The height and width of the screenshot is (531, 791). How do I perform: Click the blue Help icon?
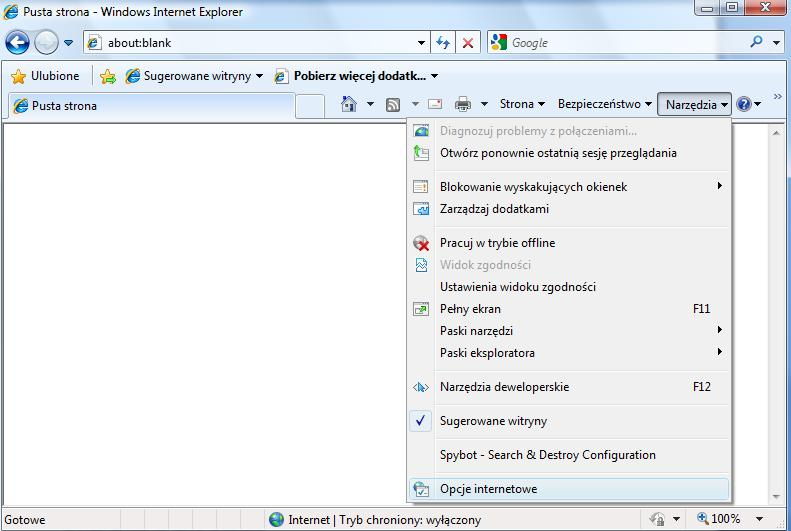pyautogui.click(x=744, y=104)
